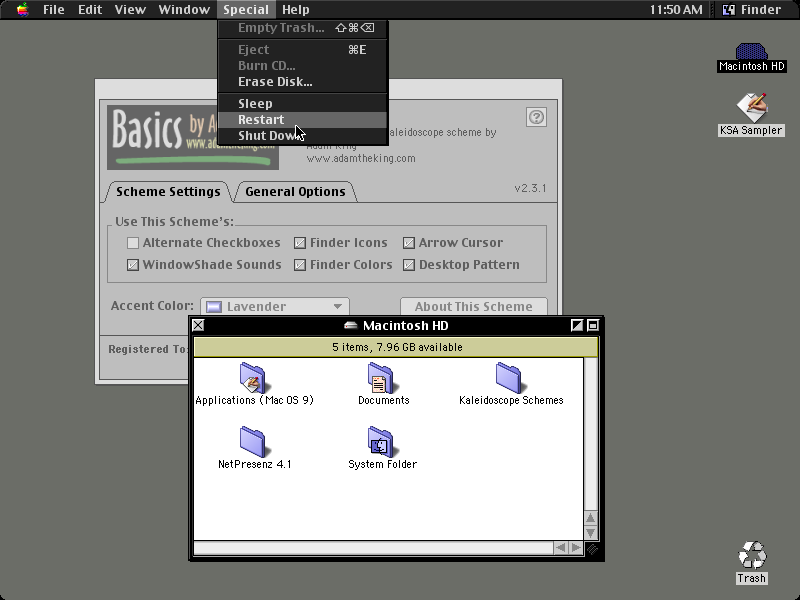Click the 'Registered To:' label
Image resolution: width=800 pixels, height=600 pixels.
coord(148,349)
